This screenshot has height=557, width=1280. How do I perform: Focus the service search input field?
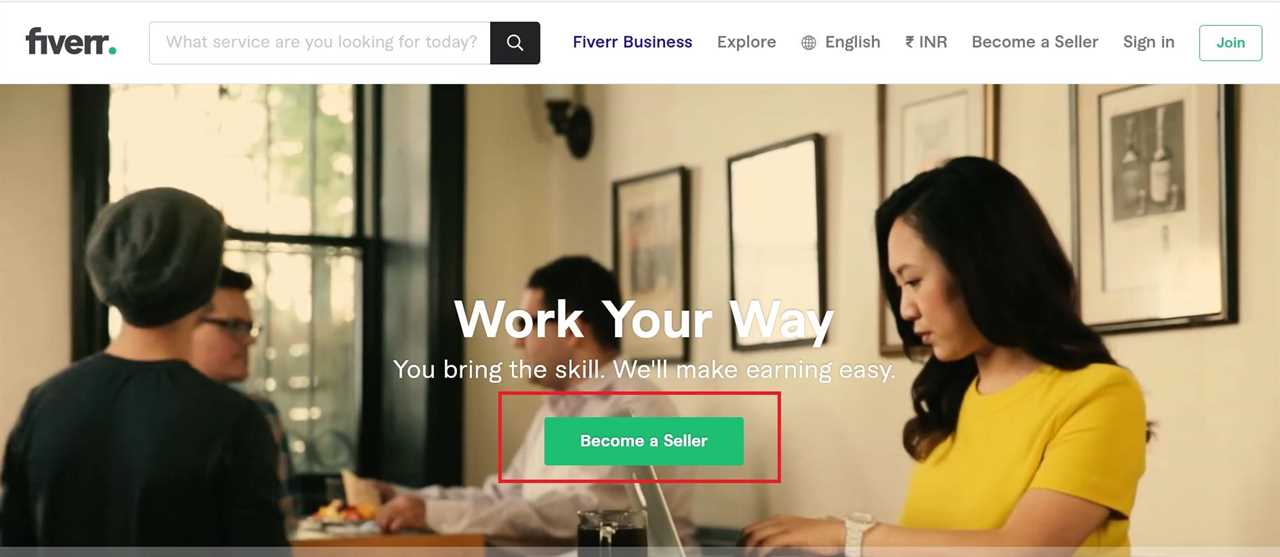[320, 43]
